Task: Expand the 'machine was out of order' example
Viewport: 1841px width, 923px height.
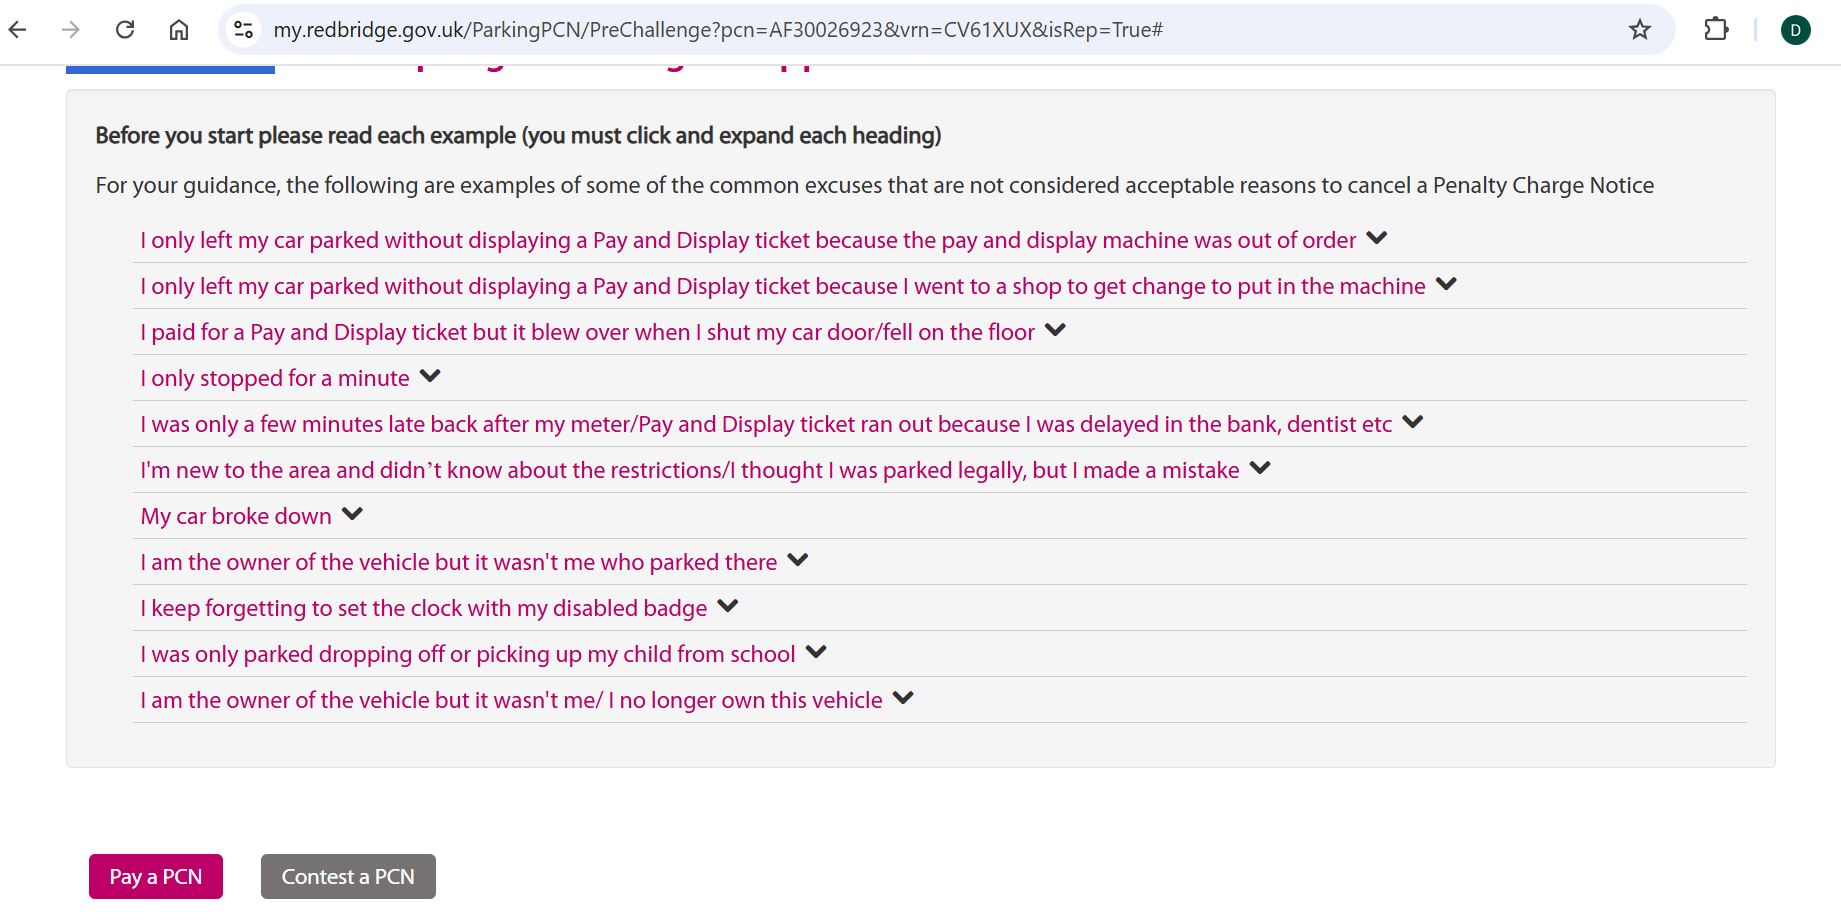Action: coord(748,240)
